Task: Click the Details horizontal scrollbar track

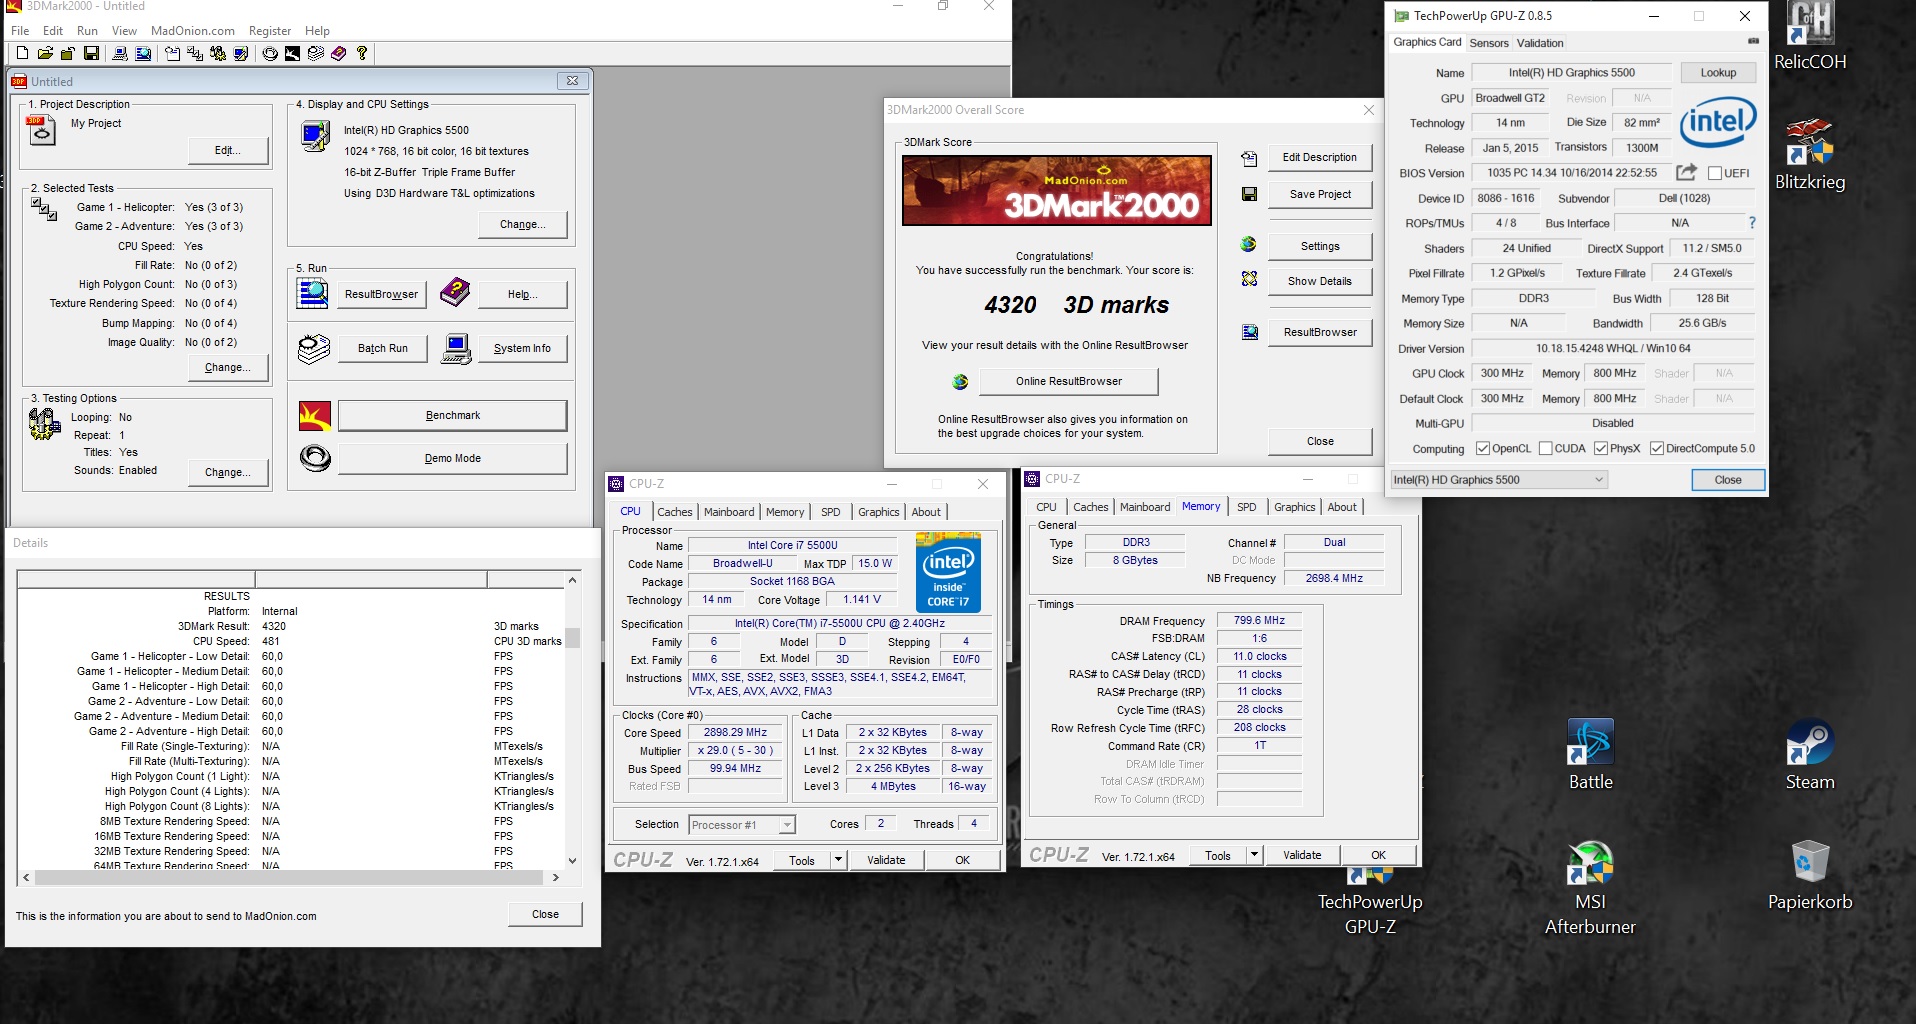Action: [x=290, y=877]
